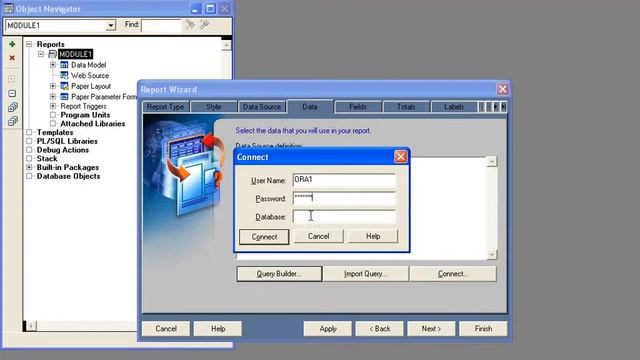Image resolution: width=640 pixels, height=360 pixels.
Task: Expand the Built-in Packages node
Action: [x=29, y=167]
